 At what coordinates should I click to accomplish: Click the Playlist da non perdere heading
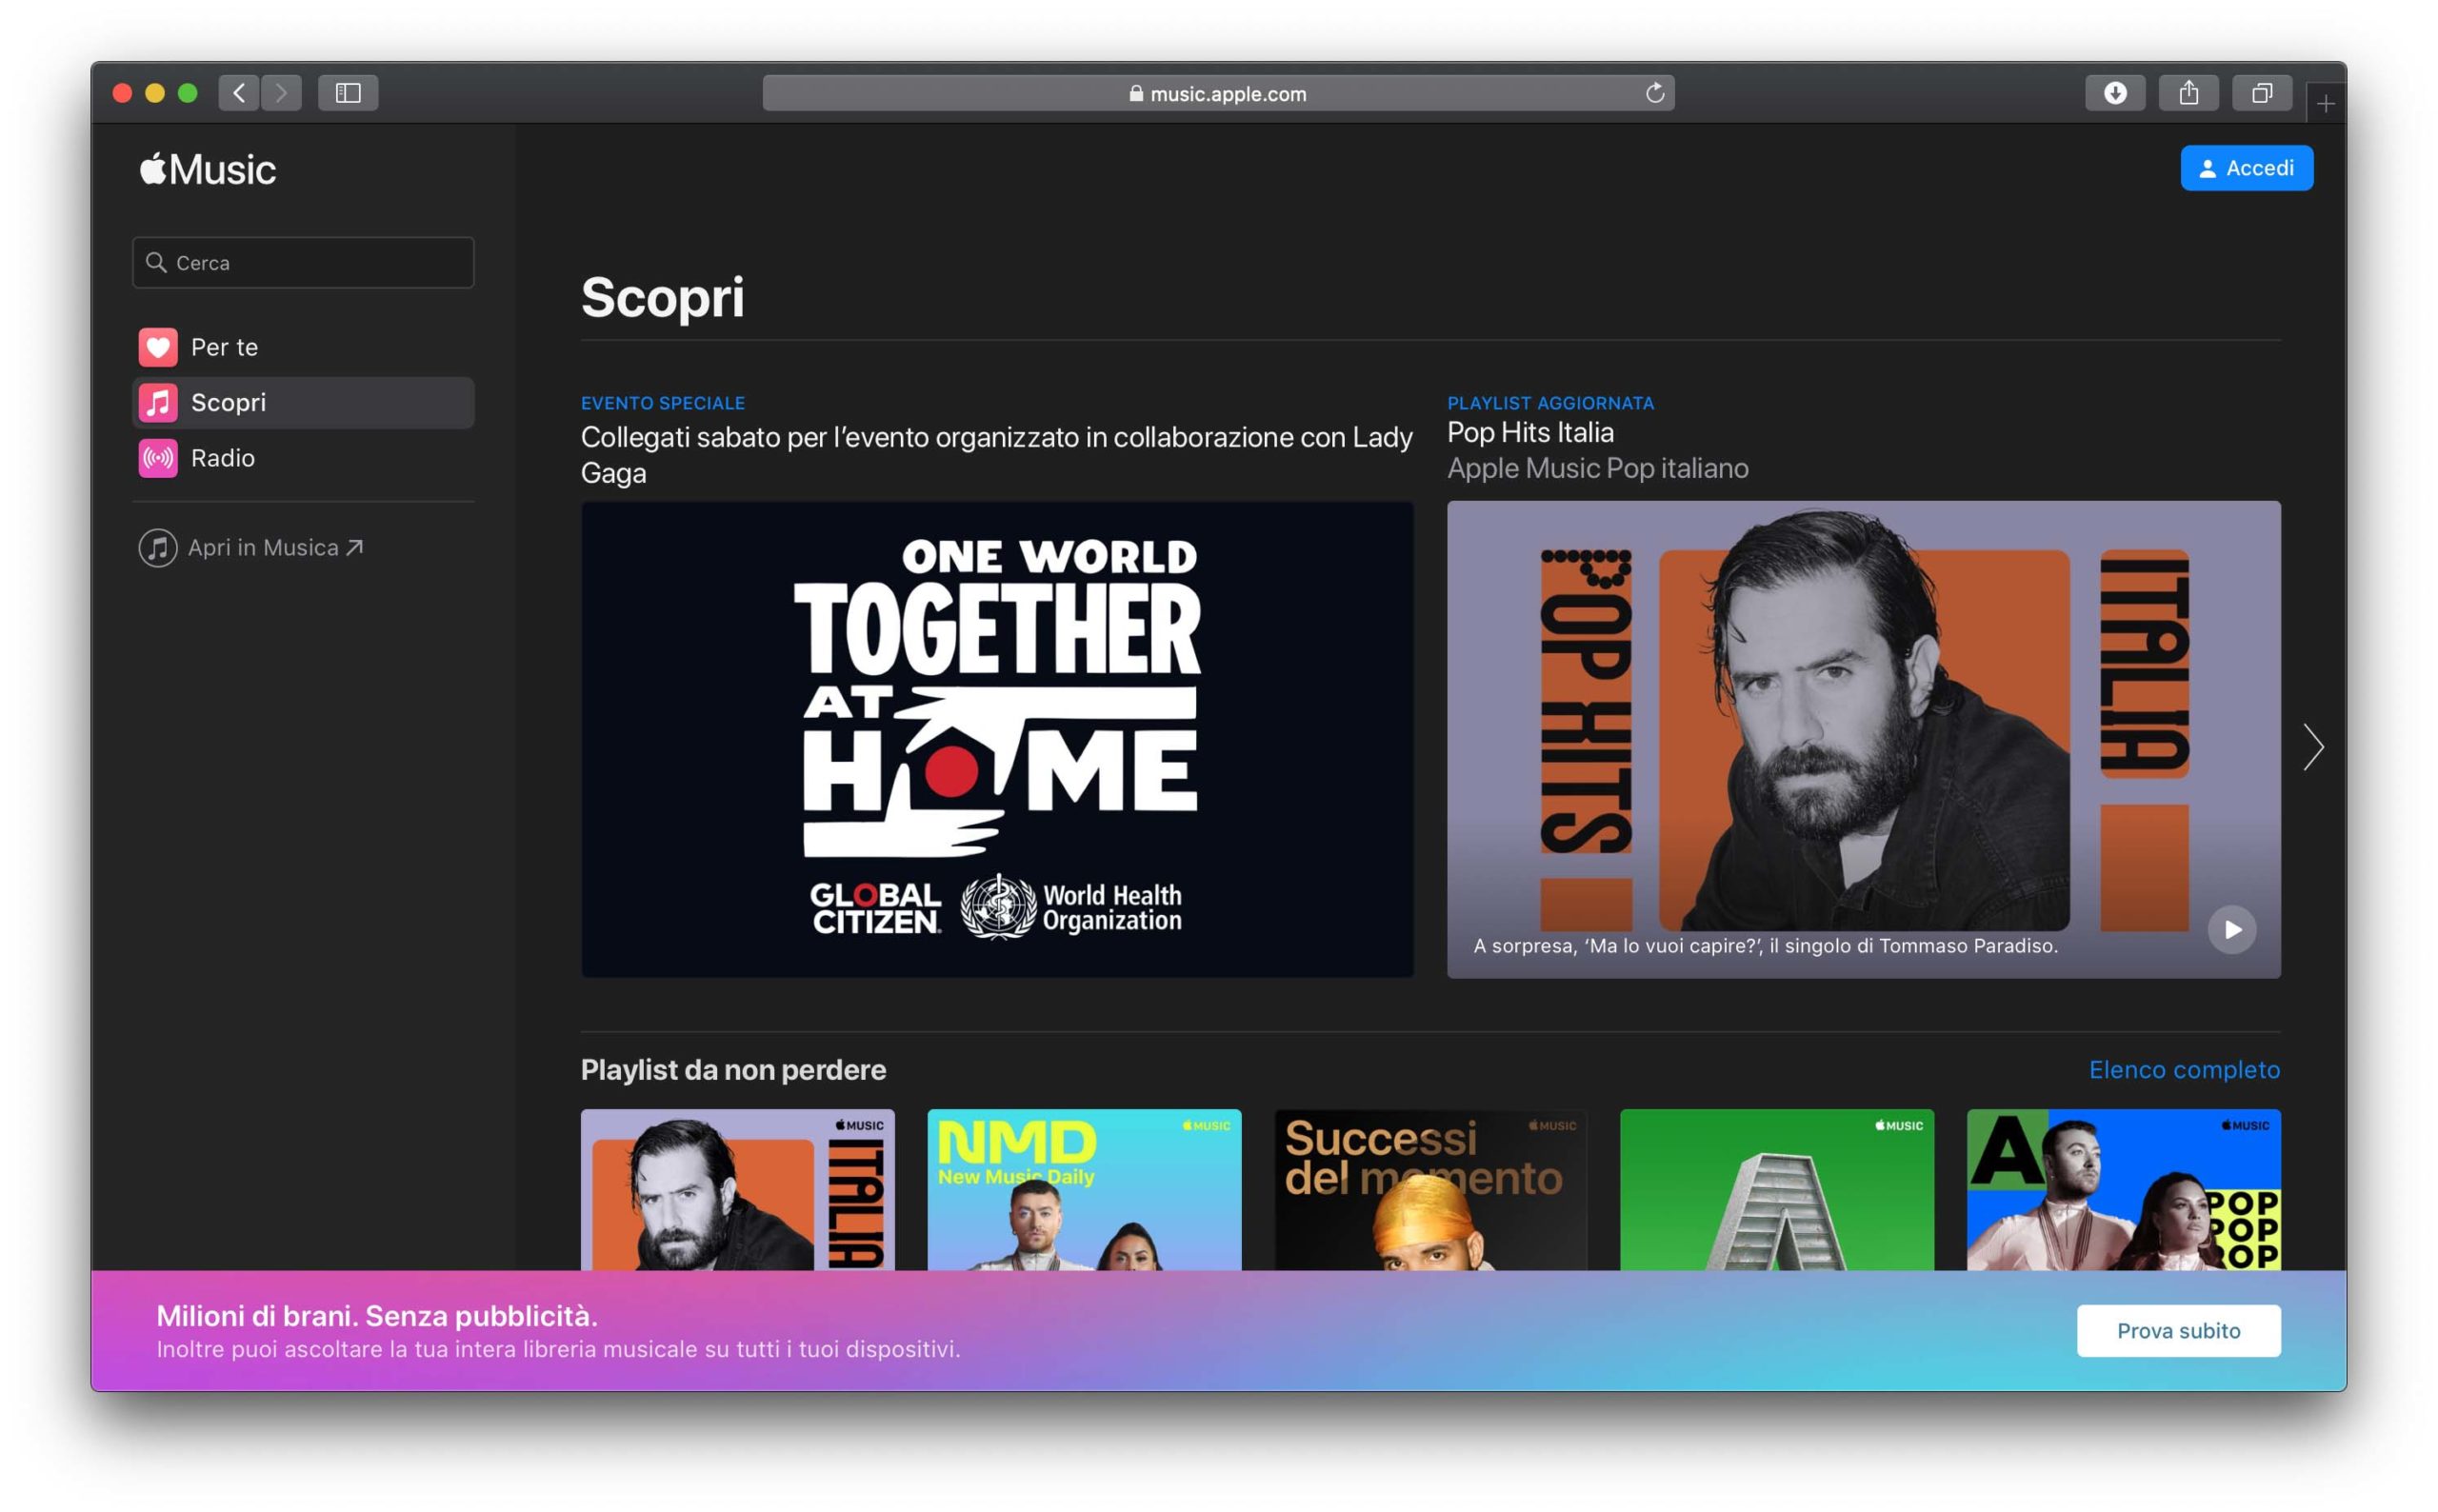coord(733,1069)
